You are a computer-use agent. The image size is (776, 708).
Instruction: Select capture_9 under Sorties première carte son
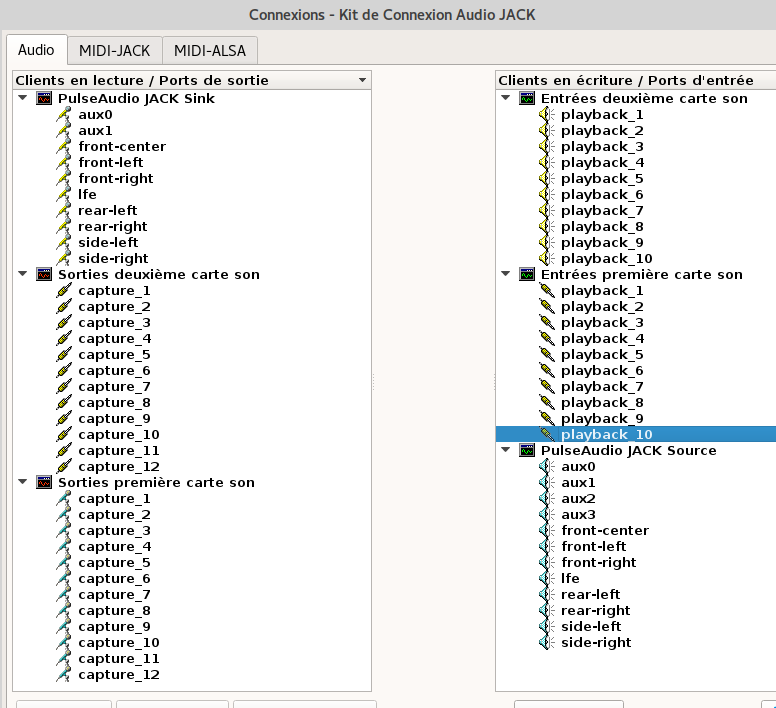point(114,627)
